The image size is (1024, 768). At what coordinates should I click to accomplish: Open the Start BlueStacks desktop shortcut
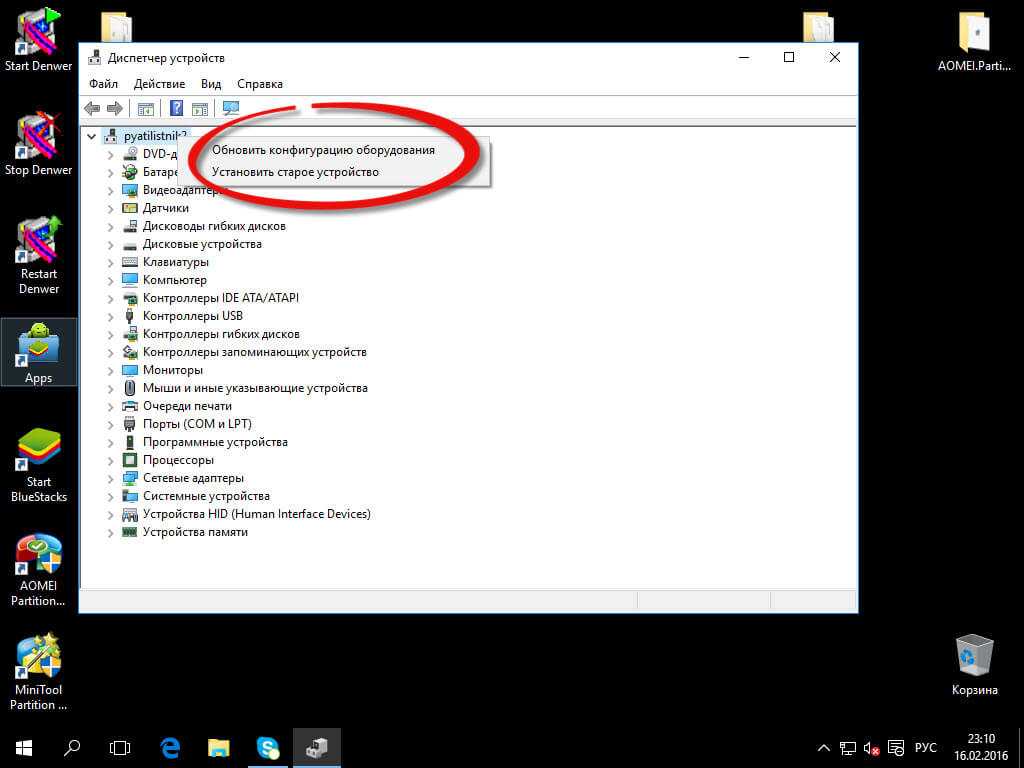tap(38, 465)
